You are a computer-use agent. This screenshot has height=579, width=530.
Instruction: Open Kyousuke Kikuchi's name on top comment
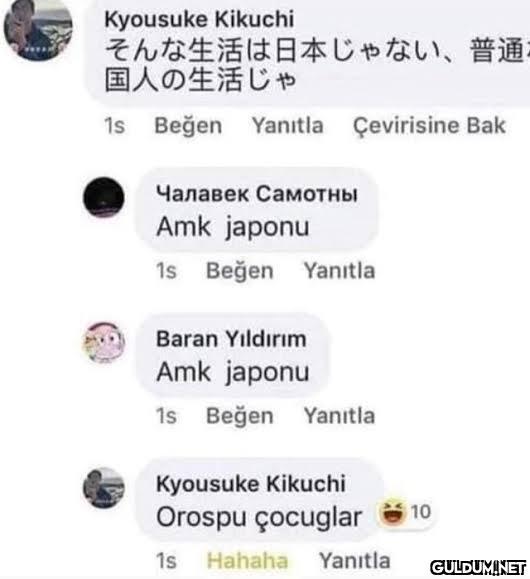coord(199,19)
